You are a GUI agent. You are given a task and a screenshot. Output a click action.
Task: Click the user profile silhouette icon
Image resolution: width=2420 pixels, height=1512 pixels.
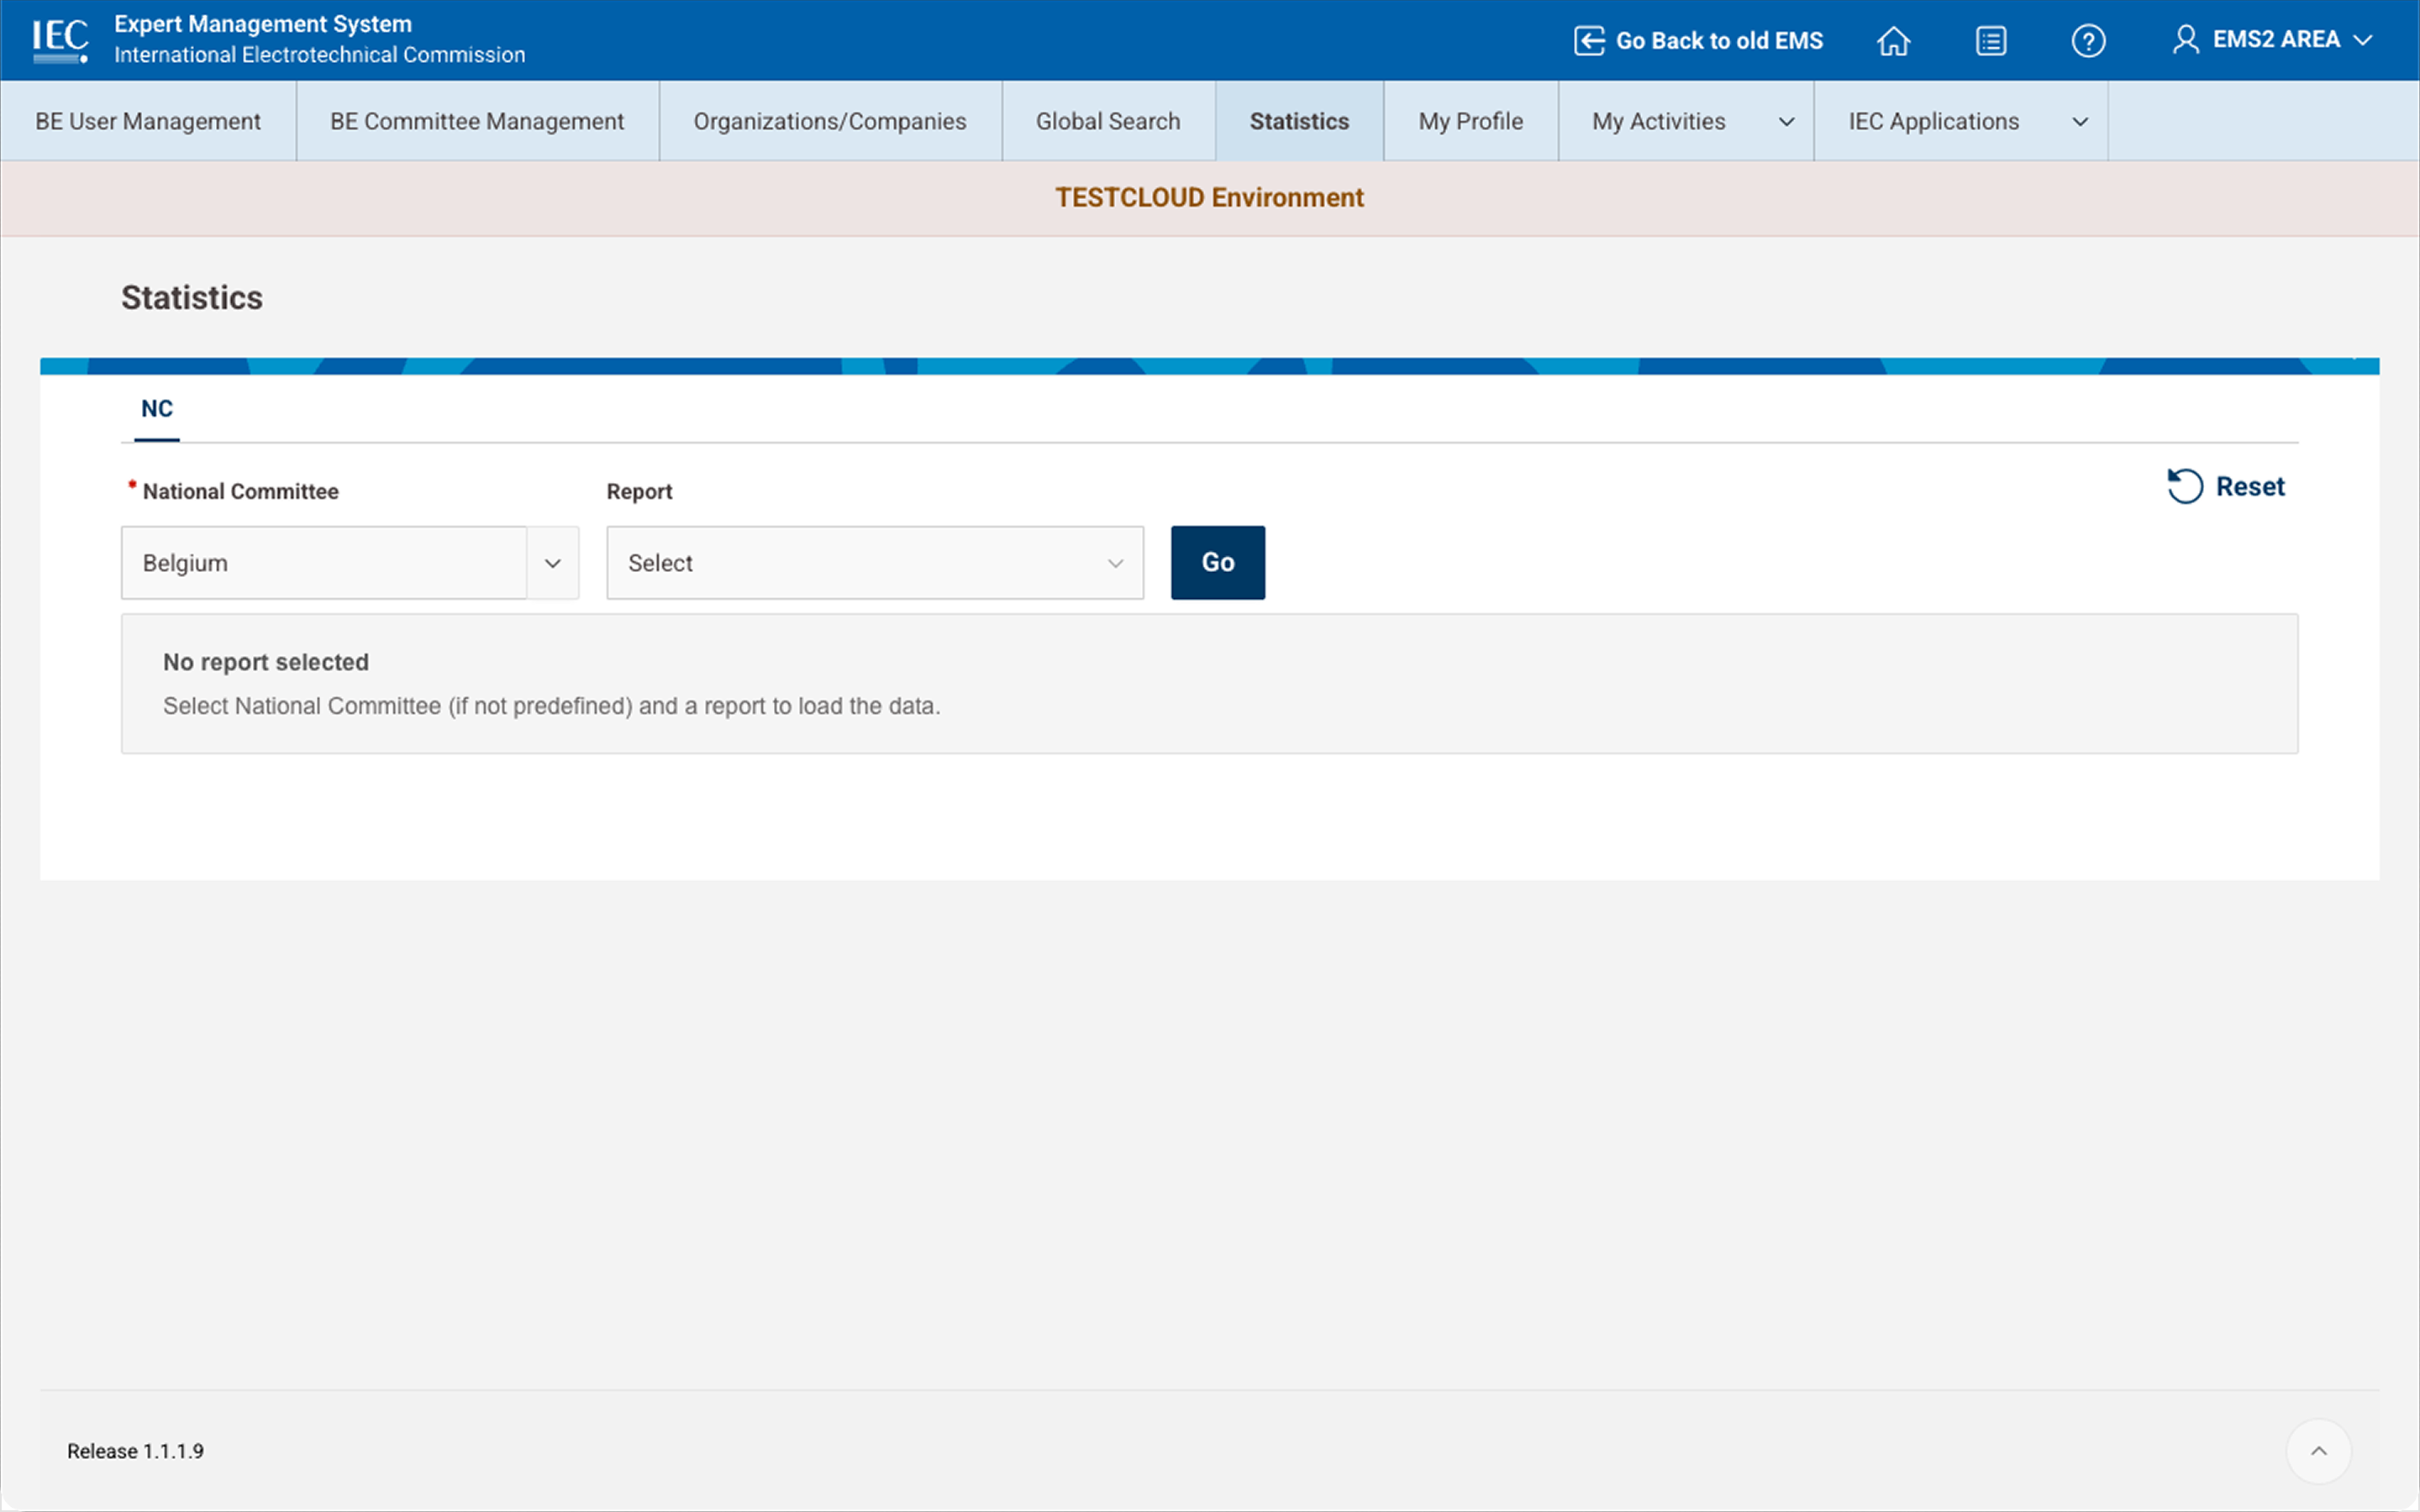point(2185,40)
